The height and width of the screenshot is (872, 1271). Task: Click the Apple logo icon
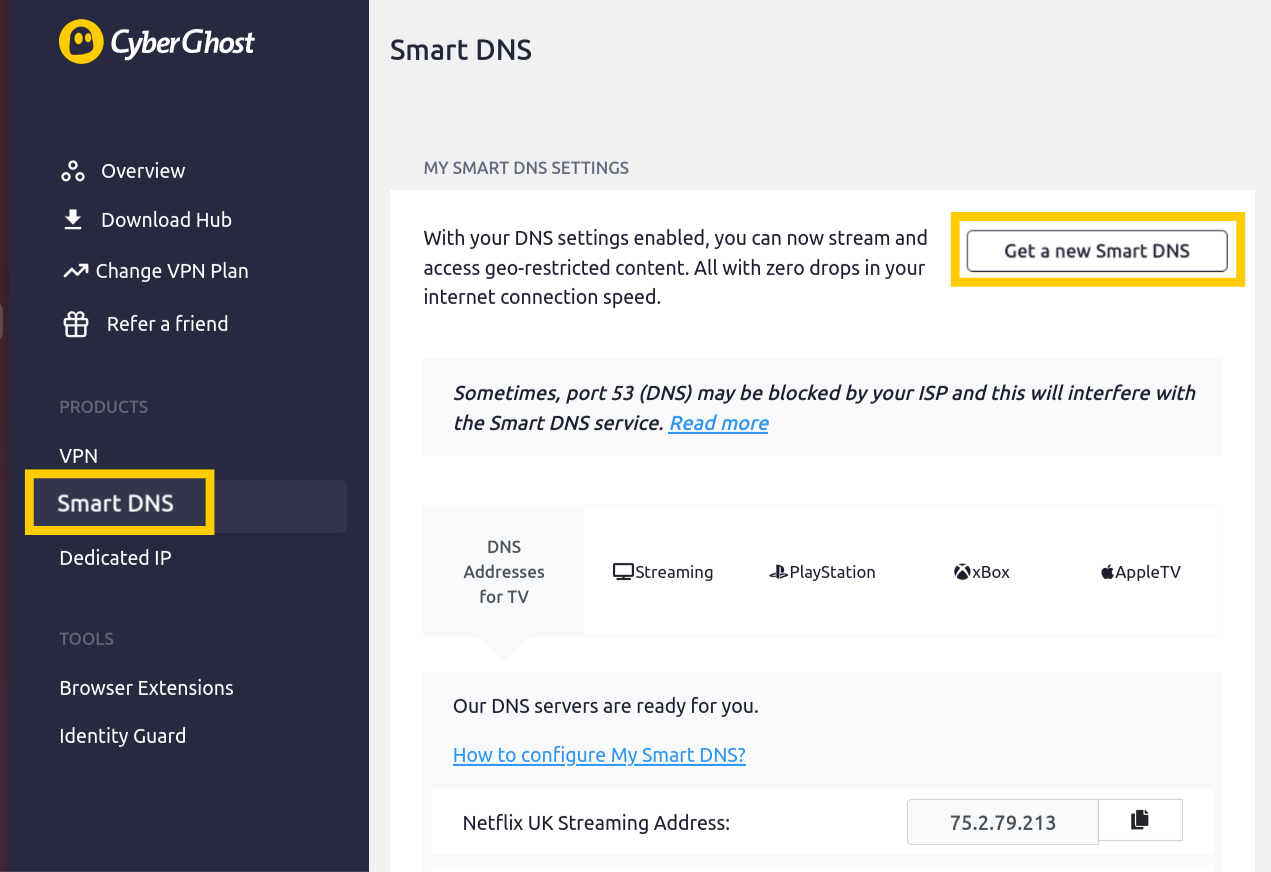(x=1107, y=572)
